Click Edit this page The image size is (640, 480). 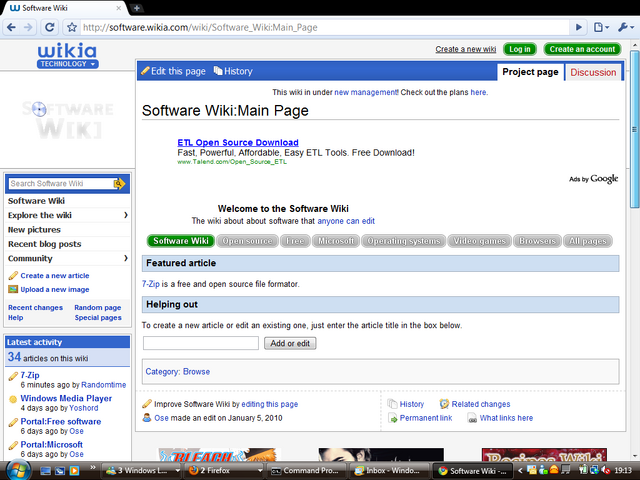[x=173, y=71]
